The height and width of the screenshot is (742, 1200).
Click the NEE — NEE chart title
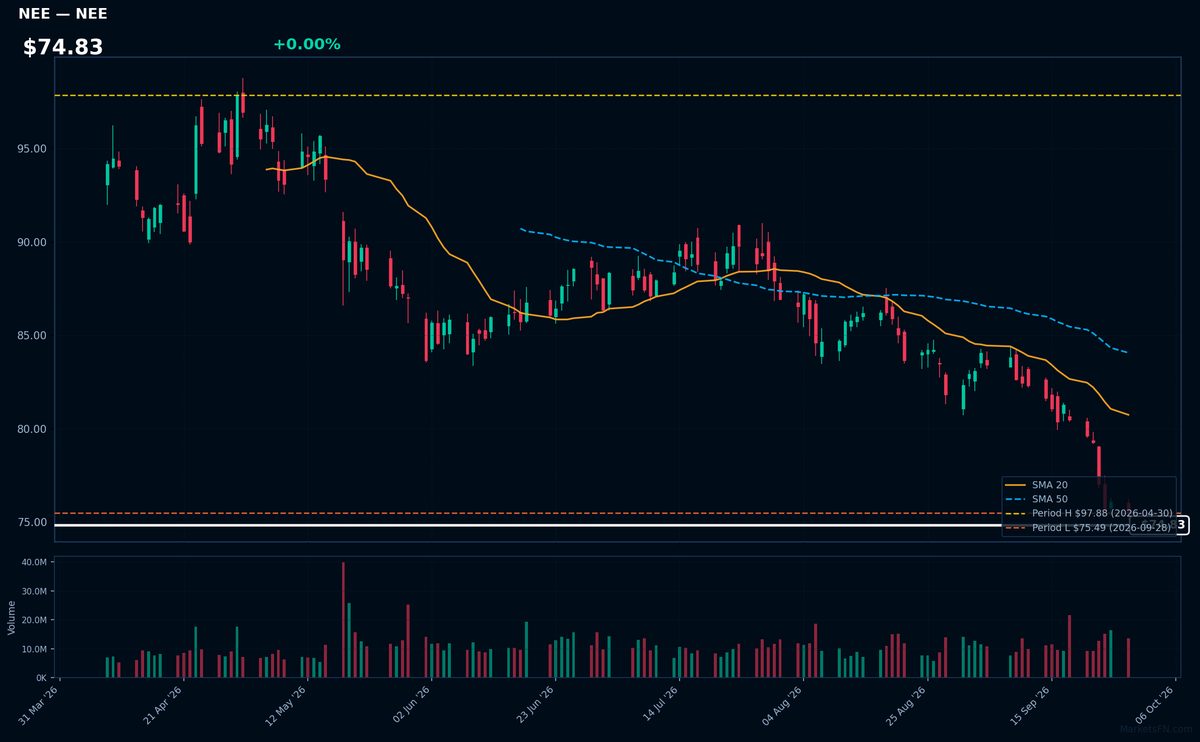(63, 14)
